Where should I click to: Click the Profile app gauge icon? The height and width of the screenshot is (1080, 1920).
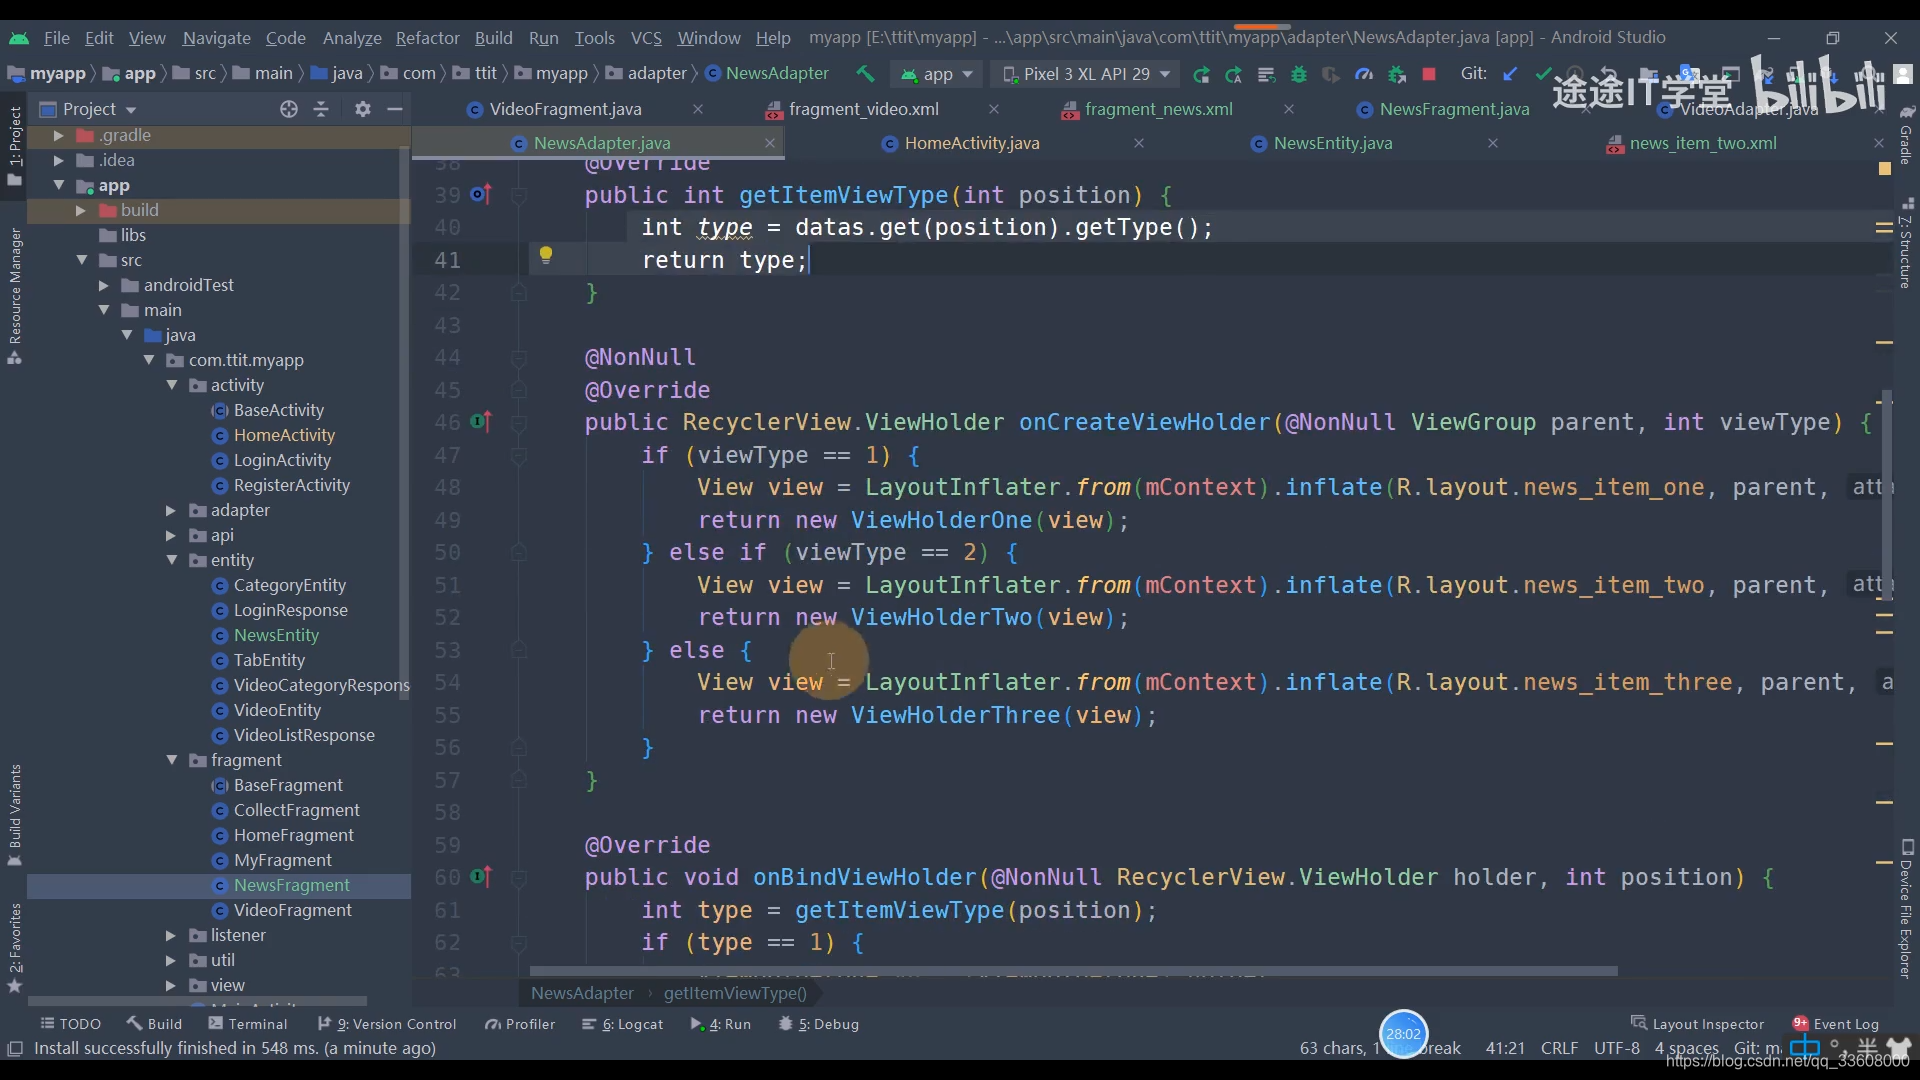click(1364, 74)
